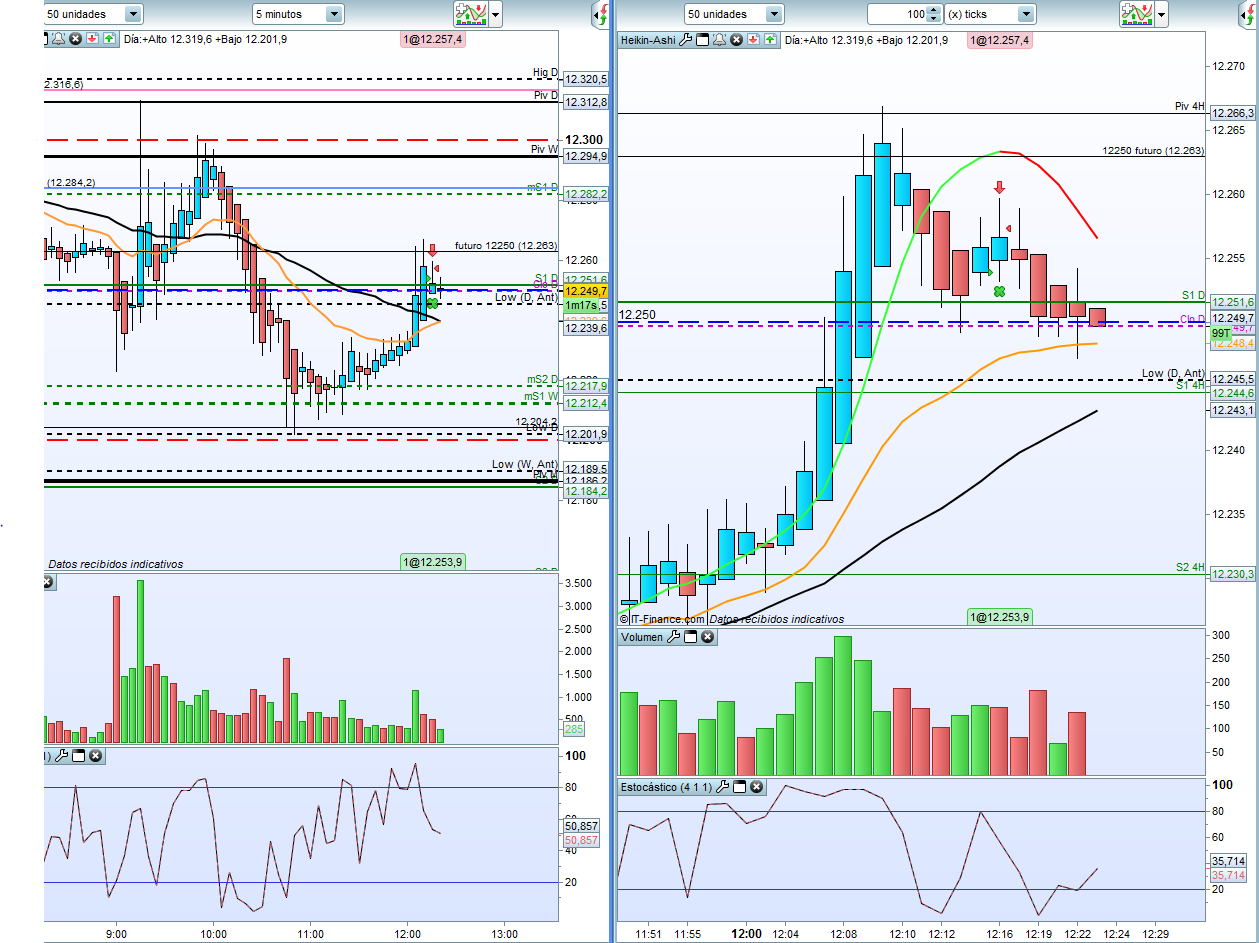Click 12.230,3 price tag on right axis
The height and width of the screenshot is (943, 1259).
(1232, 574)
